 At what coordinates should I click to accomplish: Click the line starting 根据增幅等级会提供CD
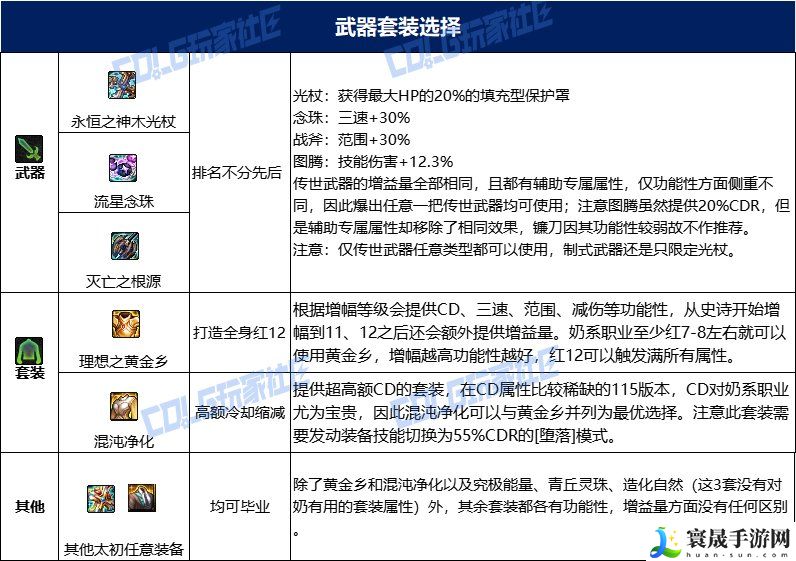click(536, 310)
